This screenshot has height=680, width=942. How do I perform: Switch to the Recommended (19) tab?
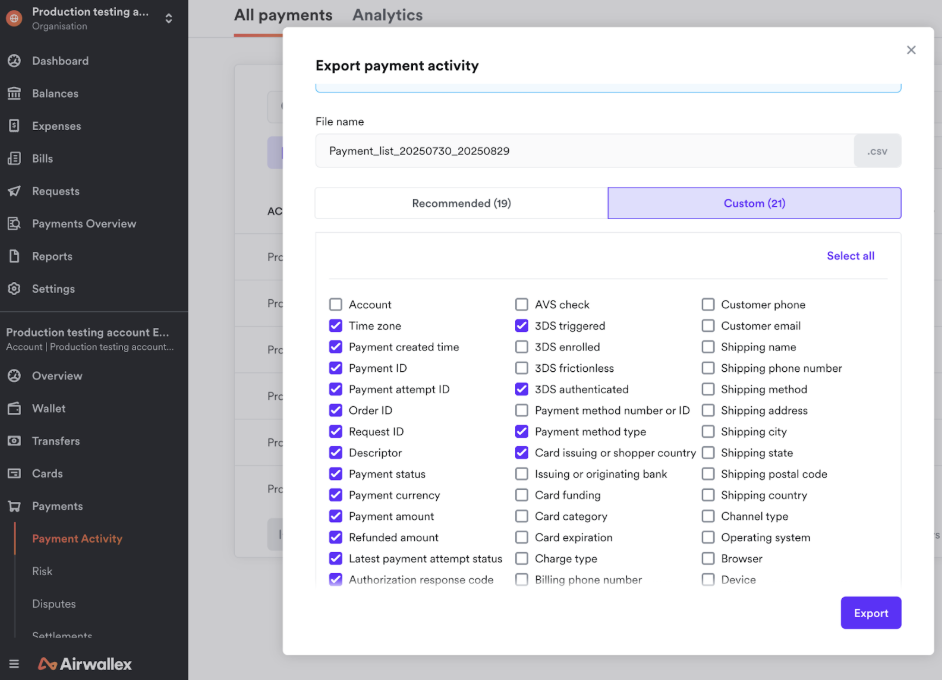tap(461, 203)
